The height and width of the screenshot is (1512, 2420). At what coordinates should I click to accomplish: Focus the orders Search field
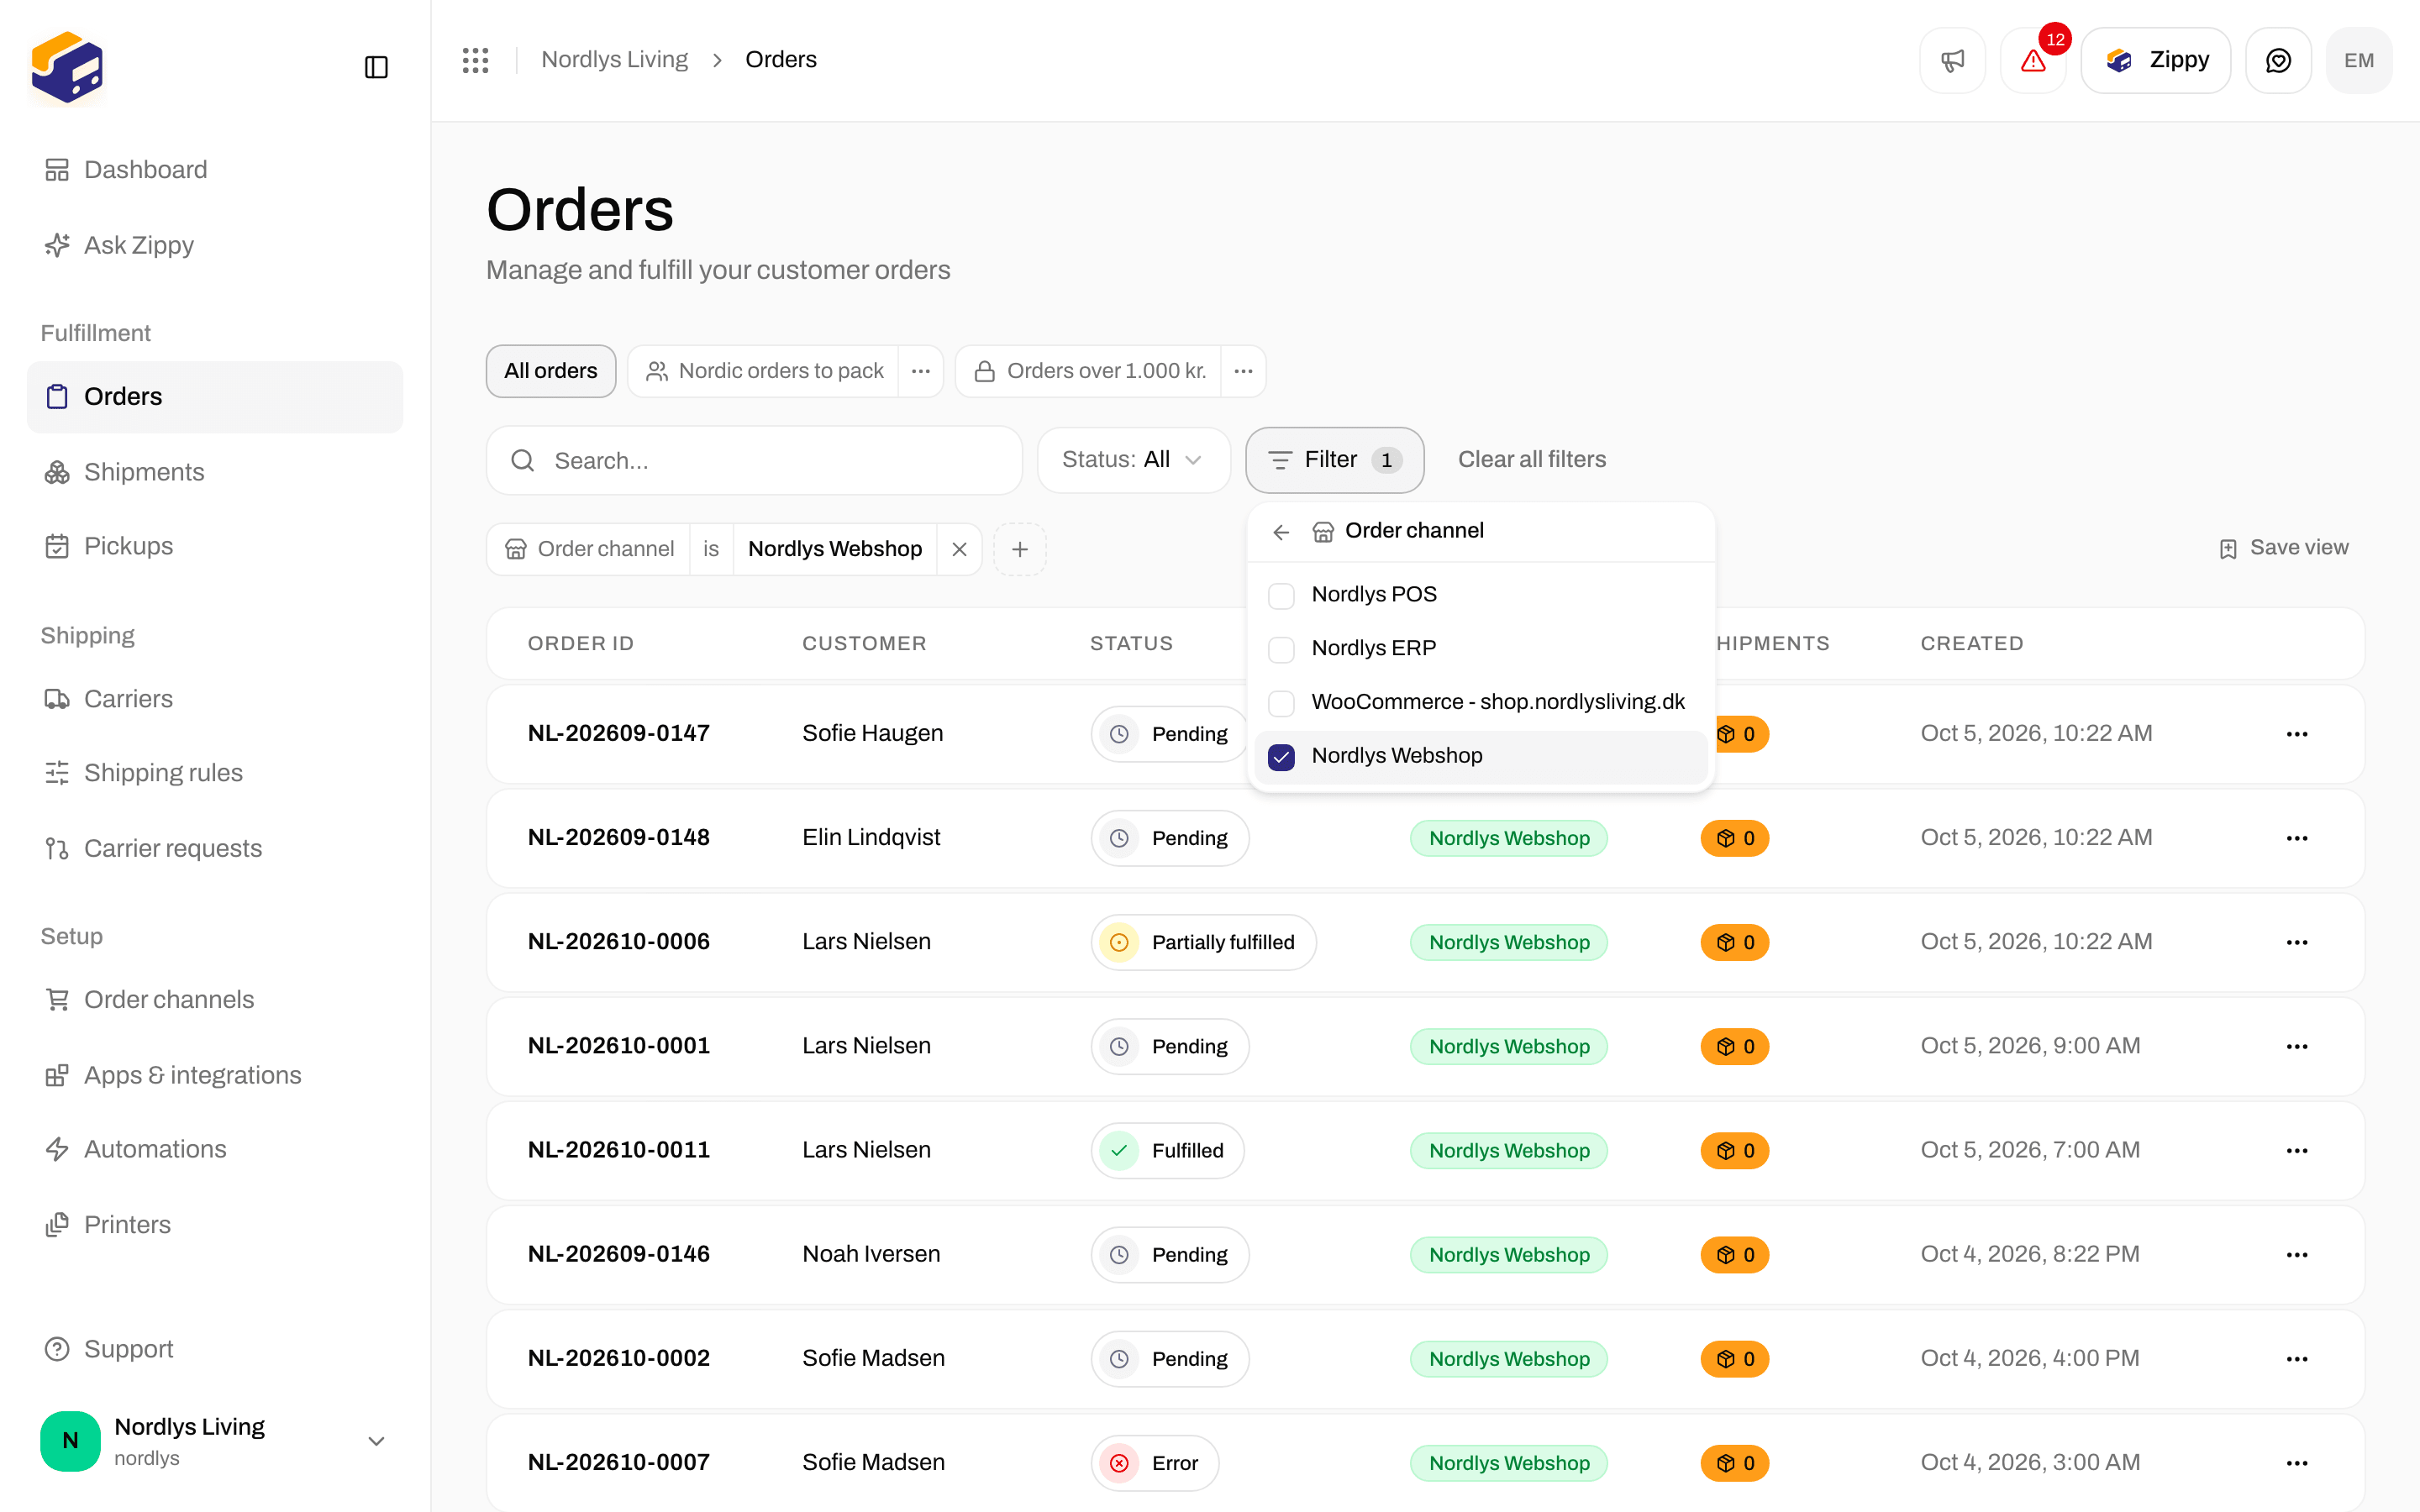[x=754, y=461]
